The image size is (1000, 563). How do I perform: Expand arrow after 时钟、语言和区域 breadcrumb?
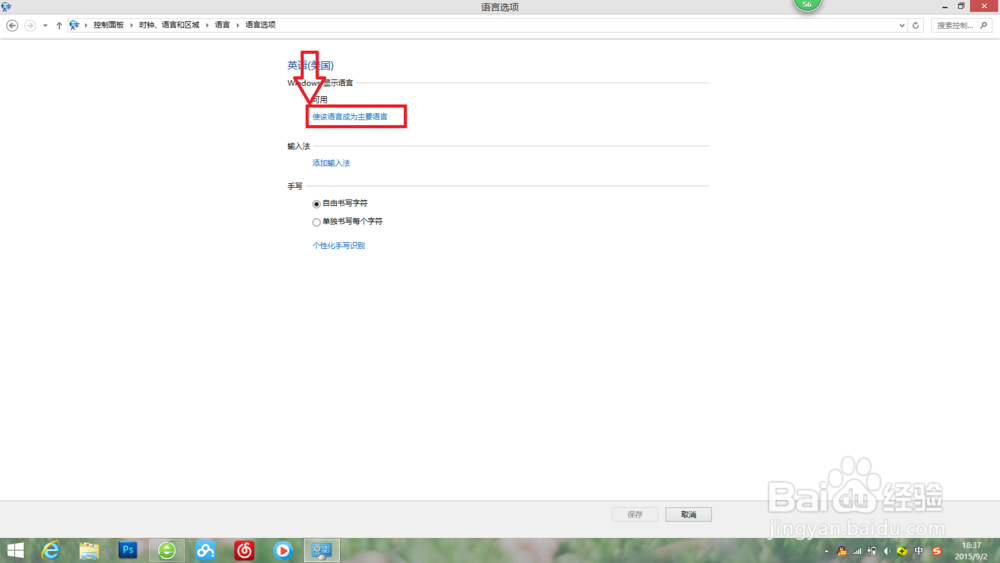(207, 25)
